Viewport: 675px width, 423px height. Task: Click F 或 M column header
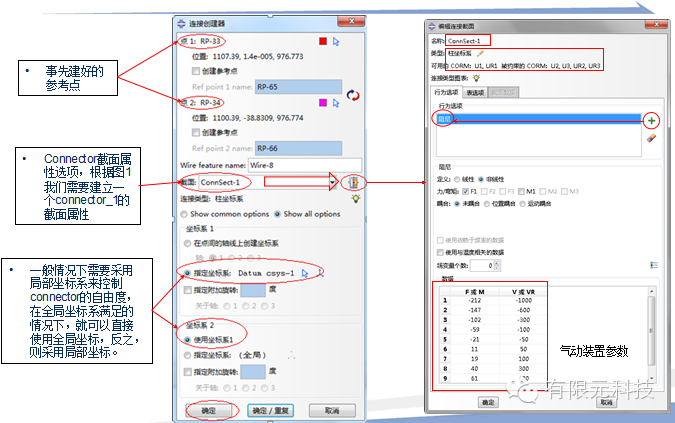click(x=475, y=292)
